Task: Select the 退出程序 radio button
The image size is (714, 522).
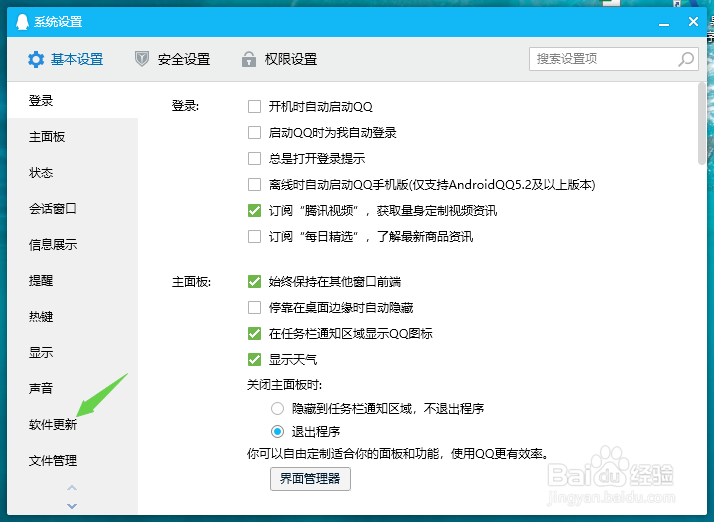Action: (x=277, y=431)
